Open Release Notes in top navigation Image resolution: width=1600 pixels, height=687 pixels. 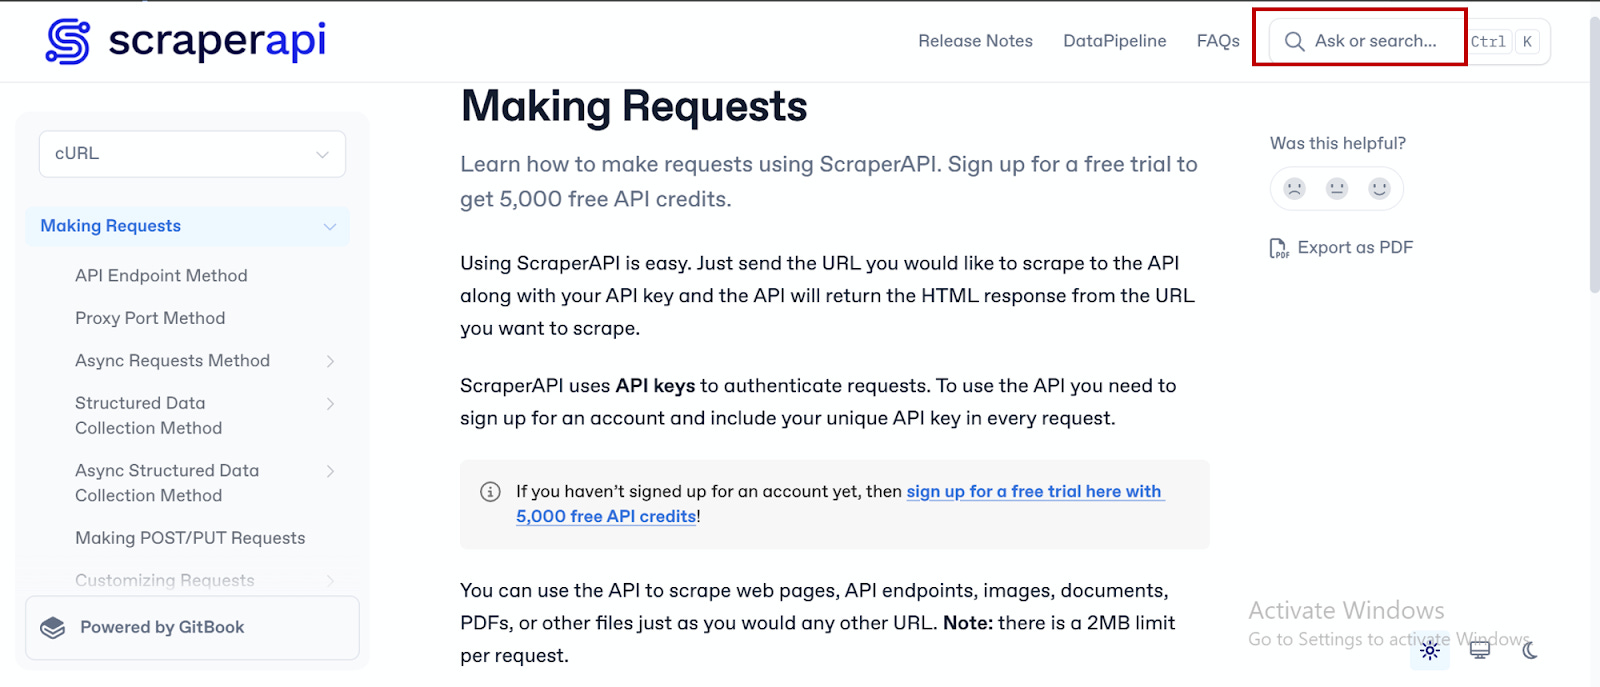coord(975,41)
